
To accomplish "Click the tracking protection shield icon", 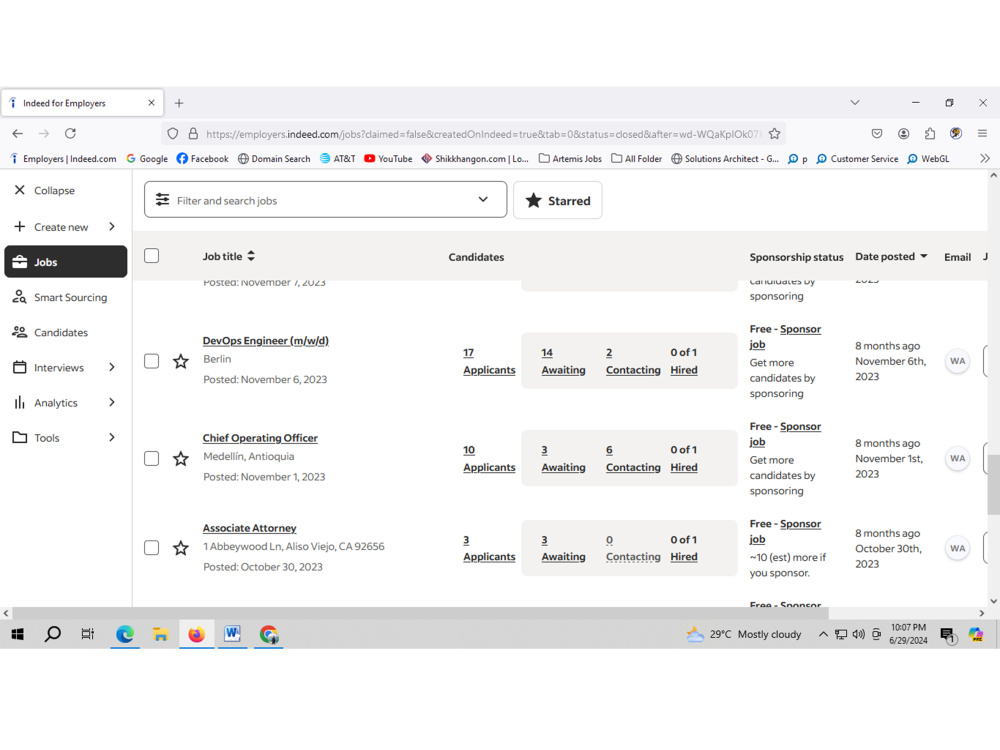I will pos(172,133).
